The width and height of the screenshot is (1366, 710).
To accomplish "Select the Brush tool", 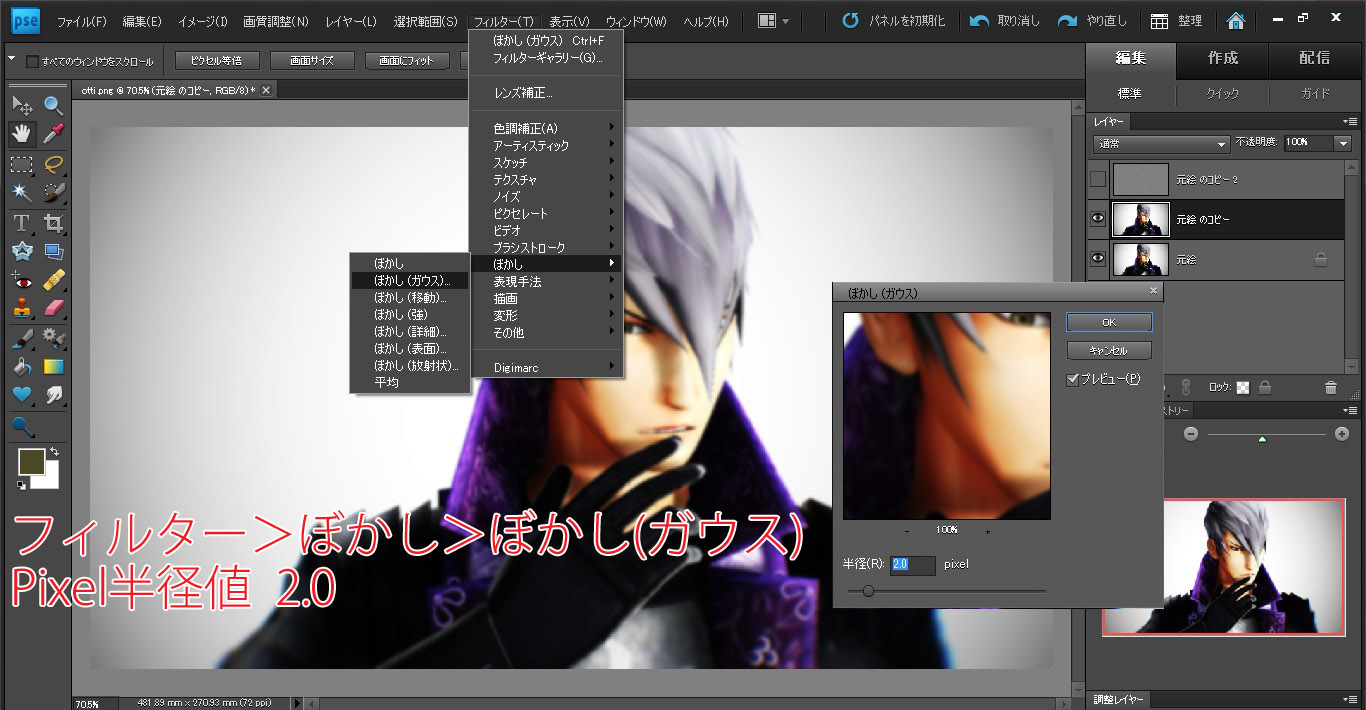I will (x=22, y=338).
